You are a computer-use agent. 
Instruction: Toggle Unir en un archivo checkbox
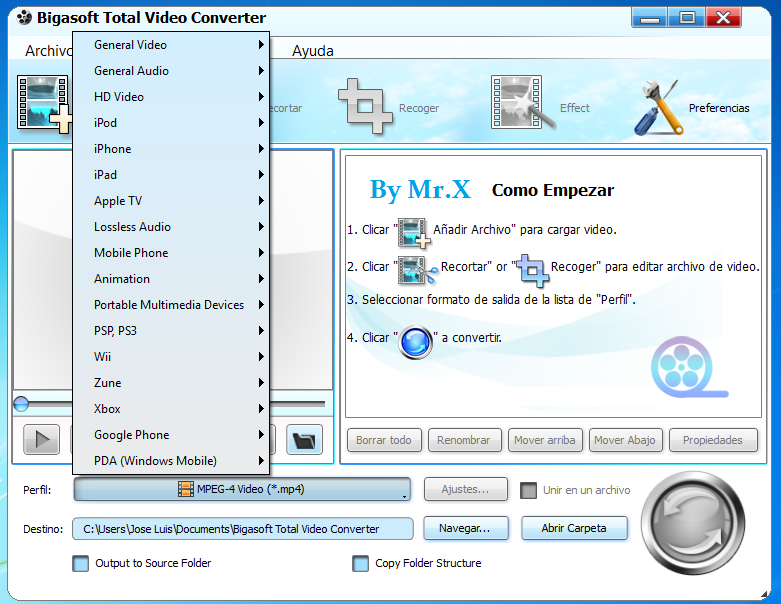[x=528, y=490]
